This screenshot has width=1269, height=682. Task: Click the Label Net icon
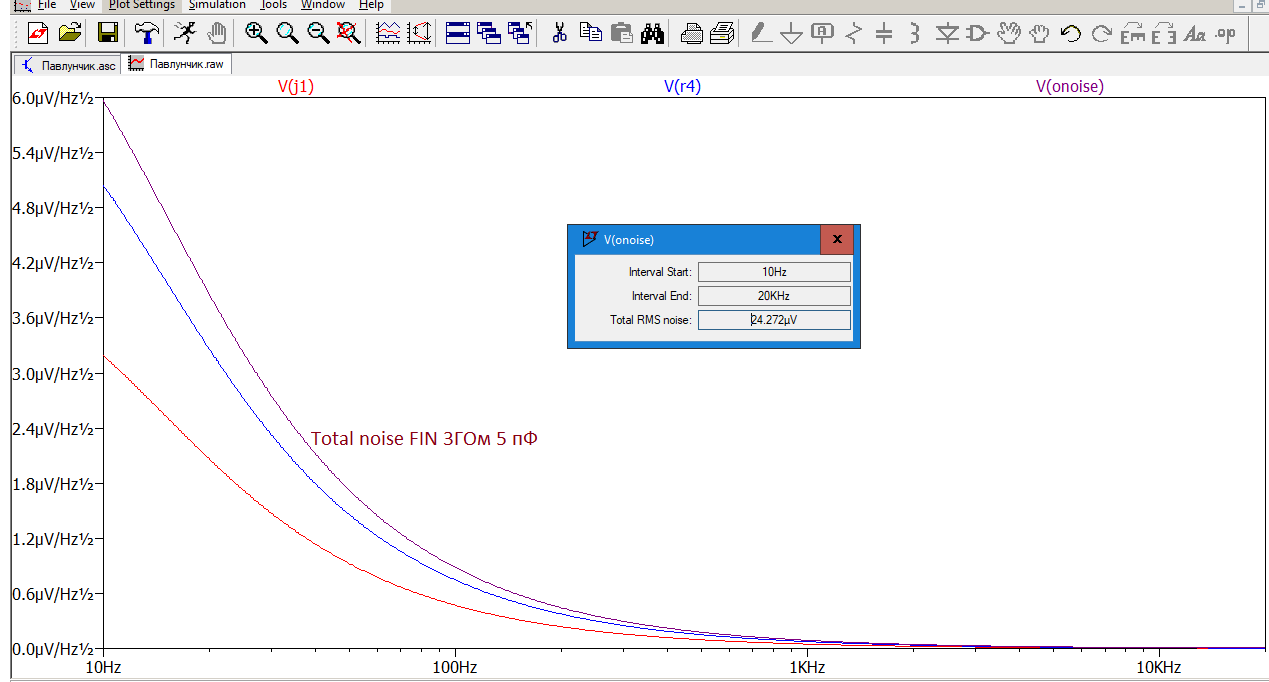(x=822, y=33)
